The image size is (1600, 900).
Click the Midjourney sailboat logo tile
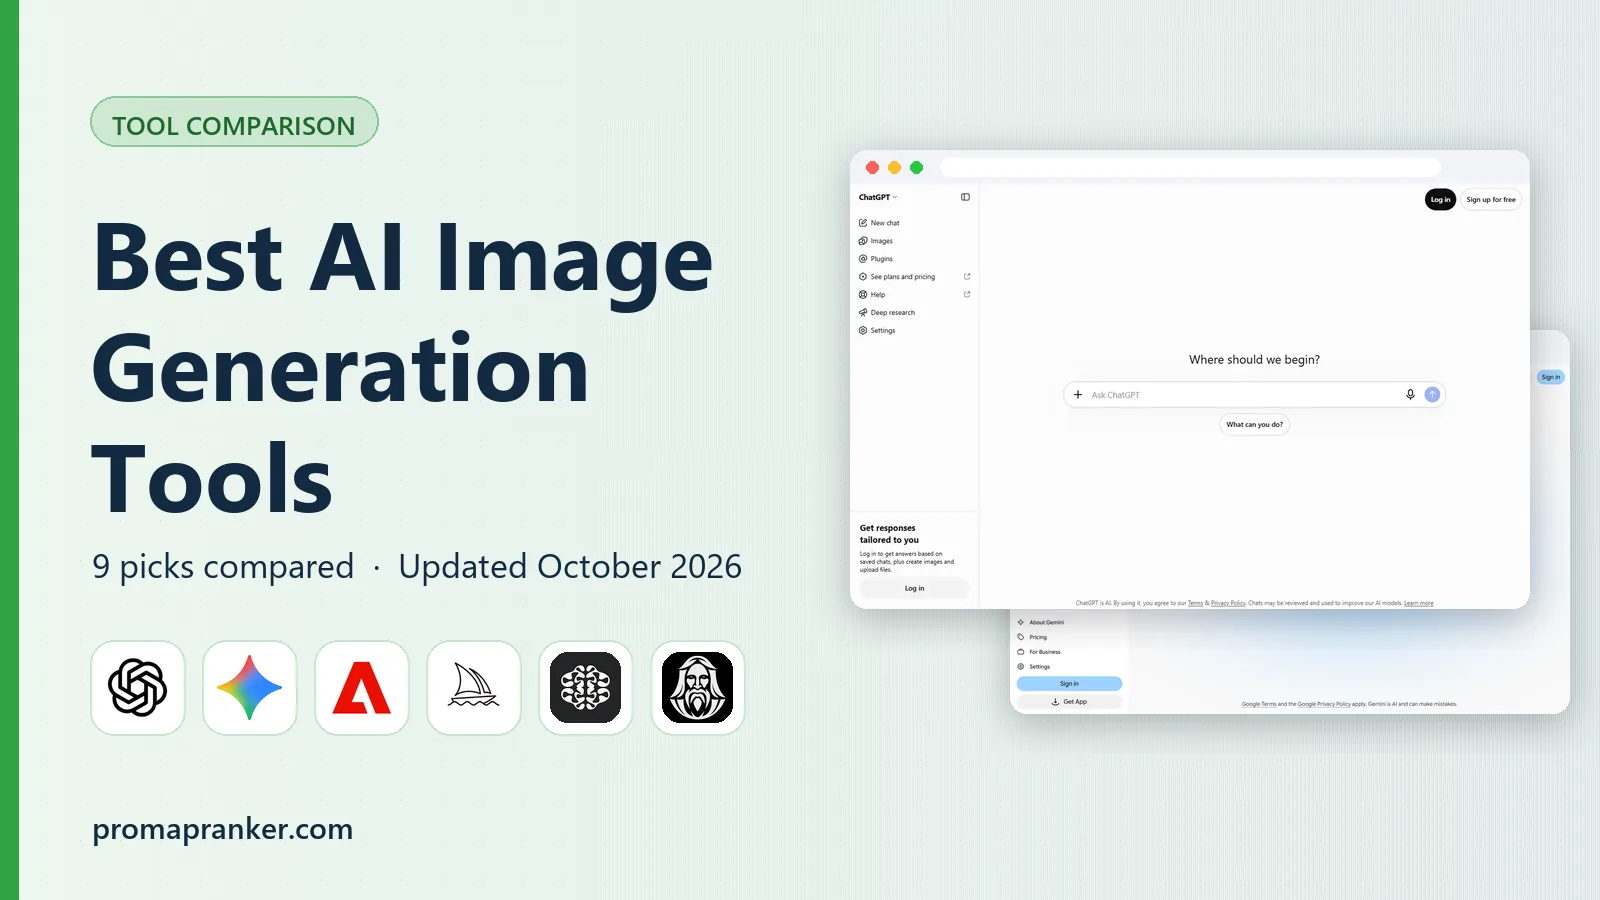[474, 688]
